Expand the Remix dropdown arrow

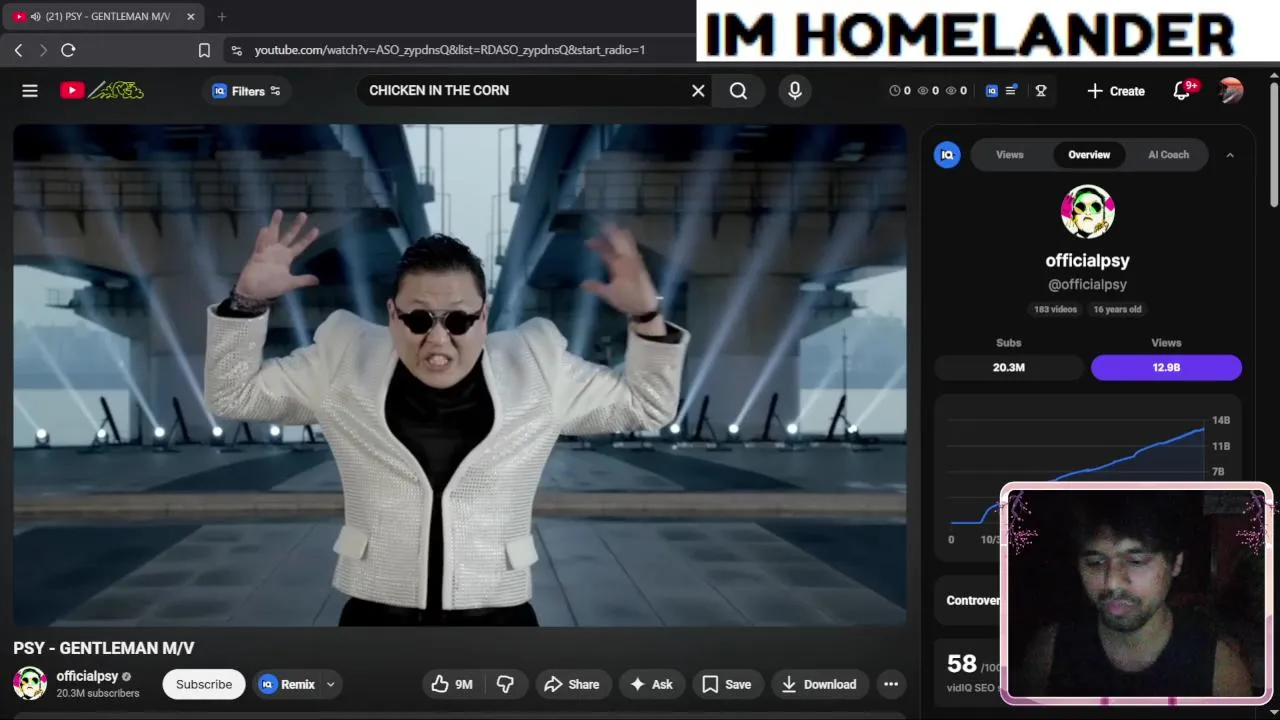330,684
